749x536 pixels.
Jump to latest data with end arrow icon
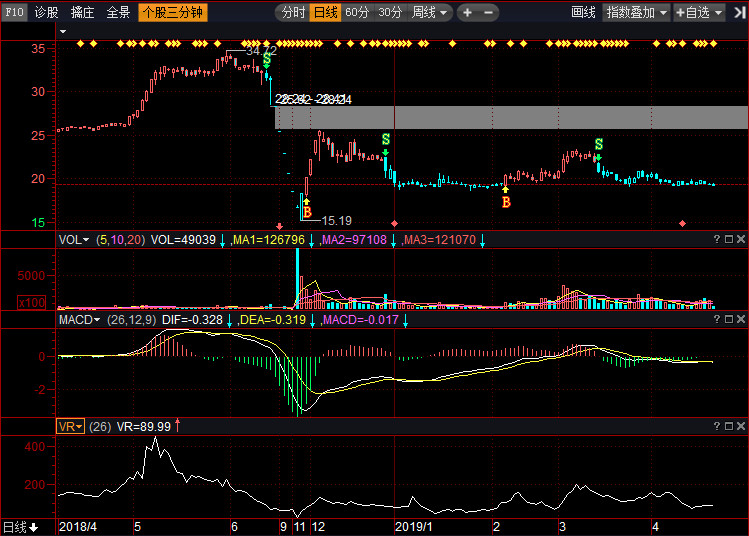pos(739,12)
